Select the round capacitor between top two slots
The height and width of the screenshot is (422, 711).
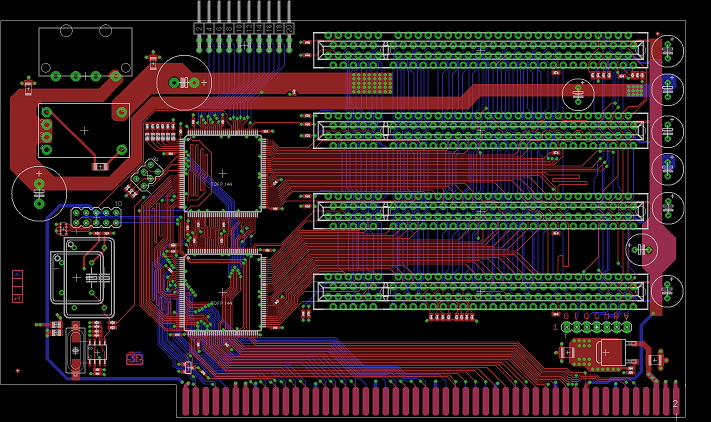[578, 95]
